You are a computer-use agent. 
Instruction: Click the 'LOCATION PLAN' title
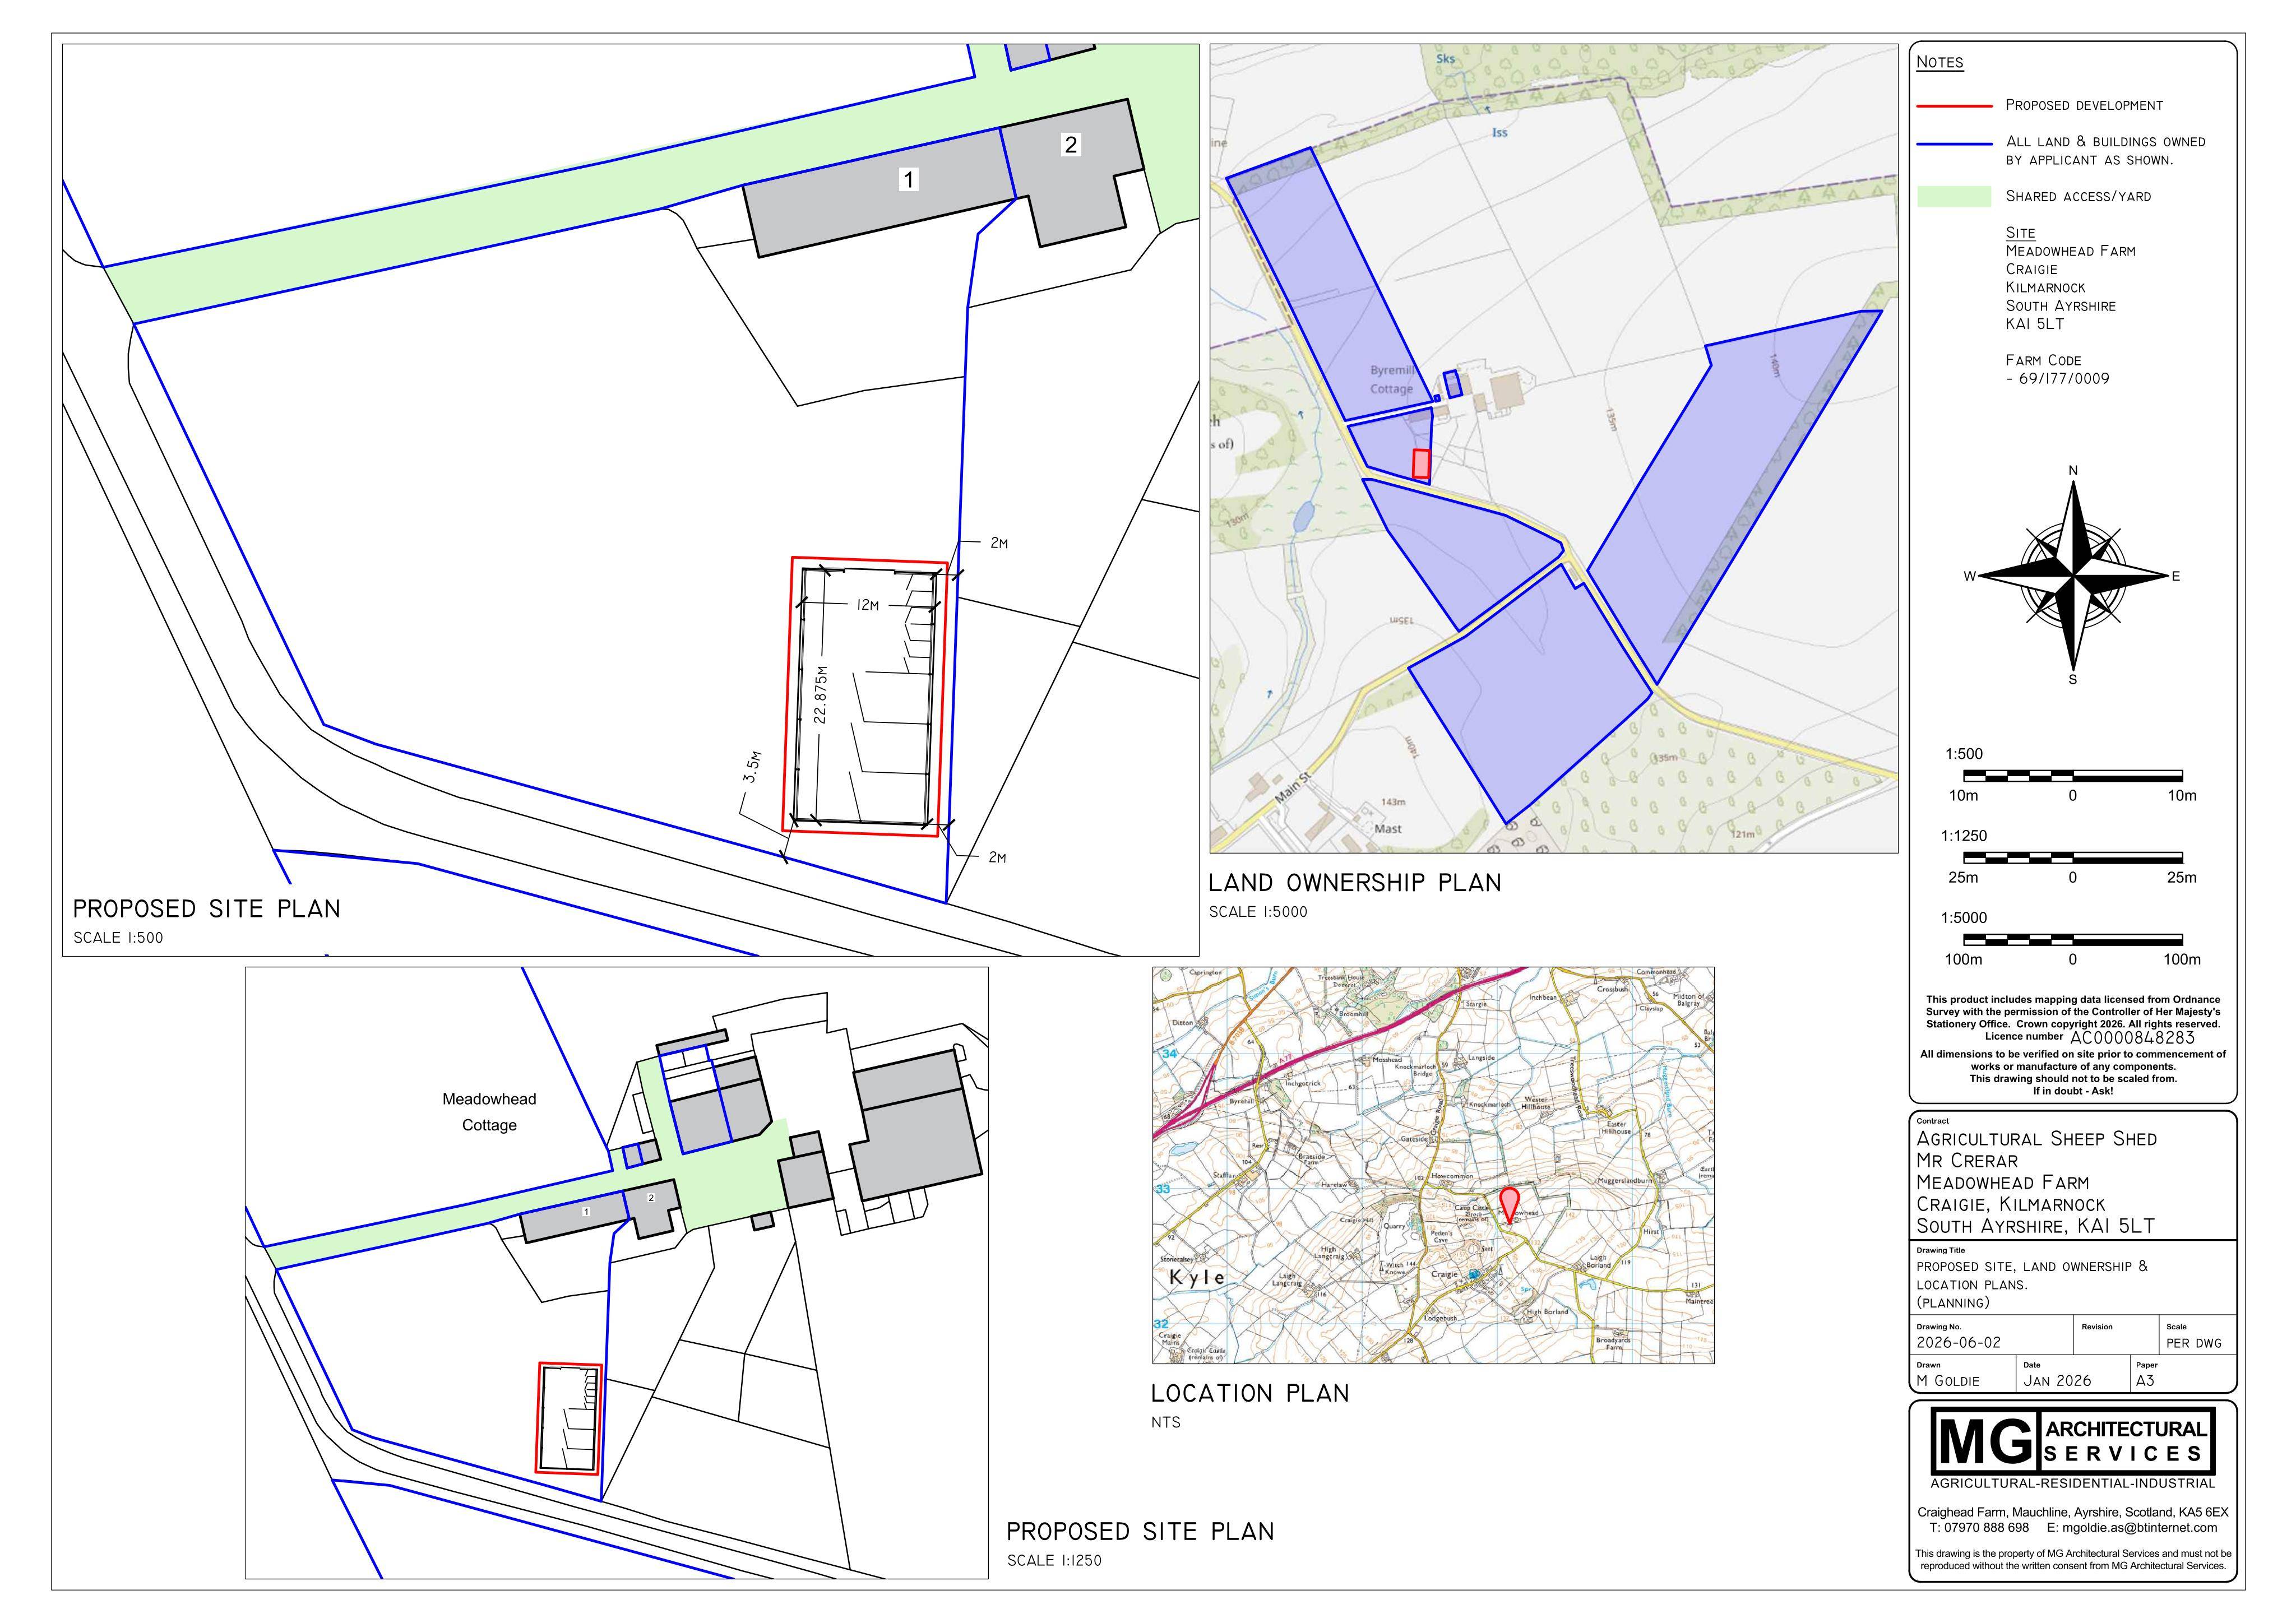coord(1250,1393)
